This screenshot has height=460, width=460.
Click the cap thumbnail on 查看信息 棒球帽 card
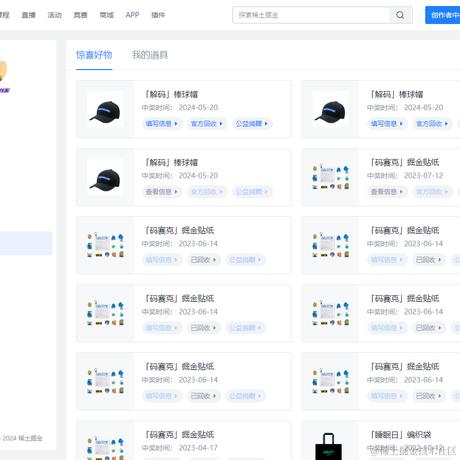coord(105,178)
